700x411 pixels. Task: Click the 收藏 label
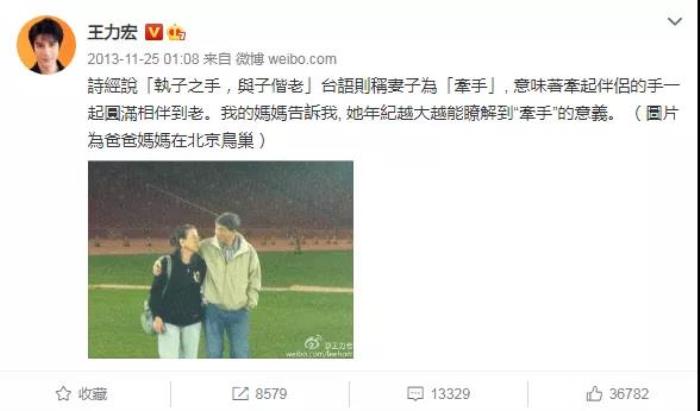coord(92,394)
